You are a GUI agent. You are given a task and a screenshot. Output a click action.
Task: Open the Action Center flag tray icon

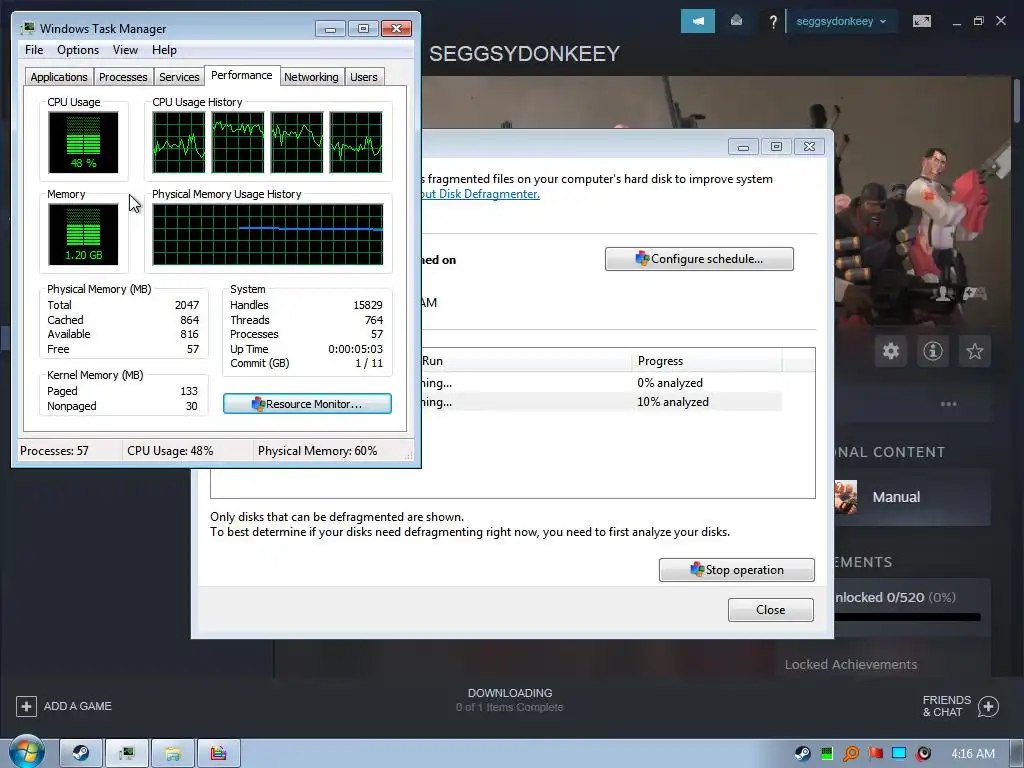875,754
